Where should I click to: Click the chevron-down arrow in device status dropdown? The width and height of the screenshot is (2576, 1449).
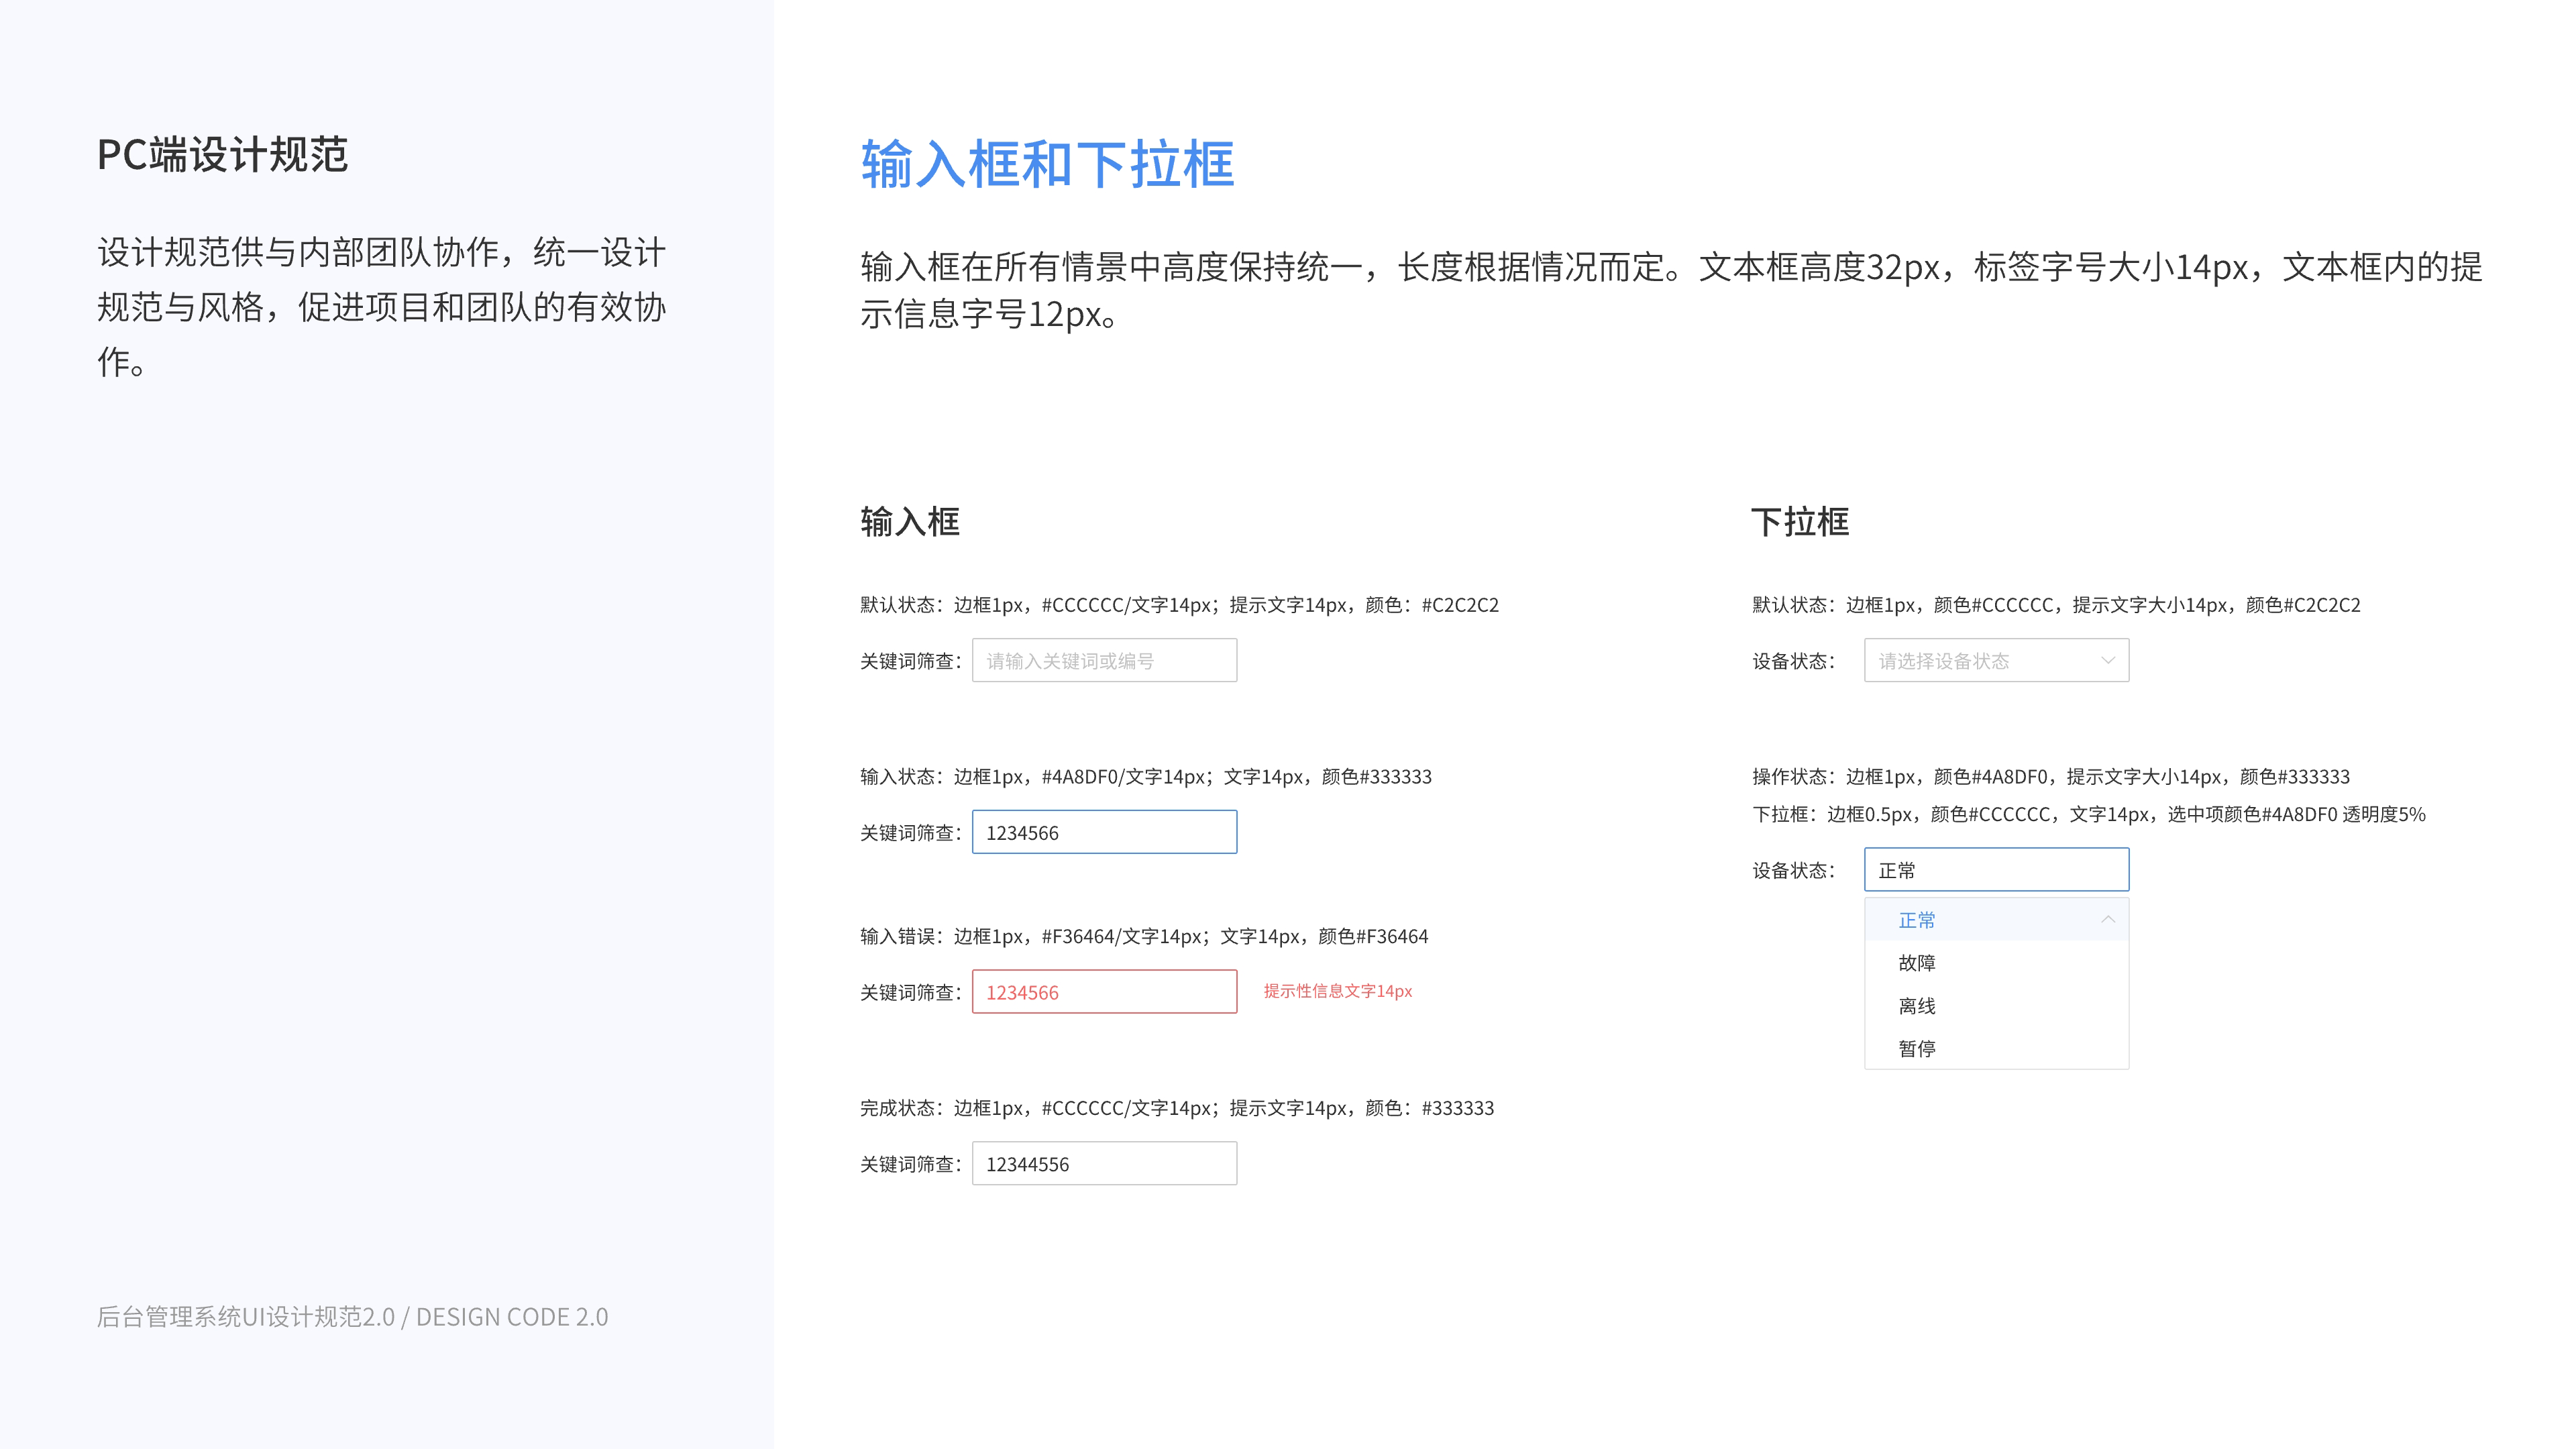2108,660
